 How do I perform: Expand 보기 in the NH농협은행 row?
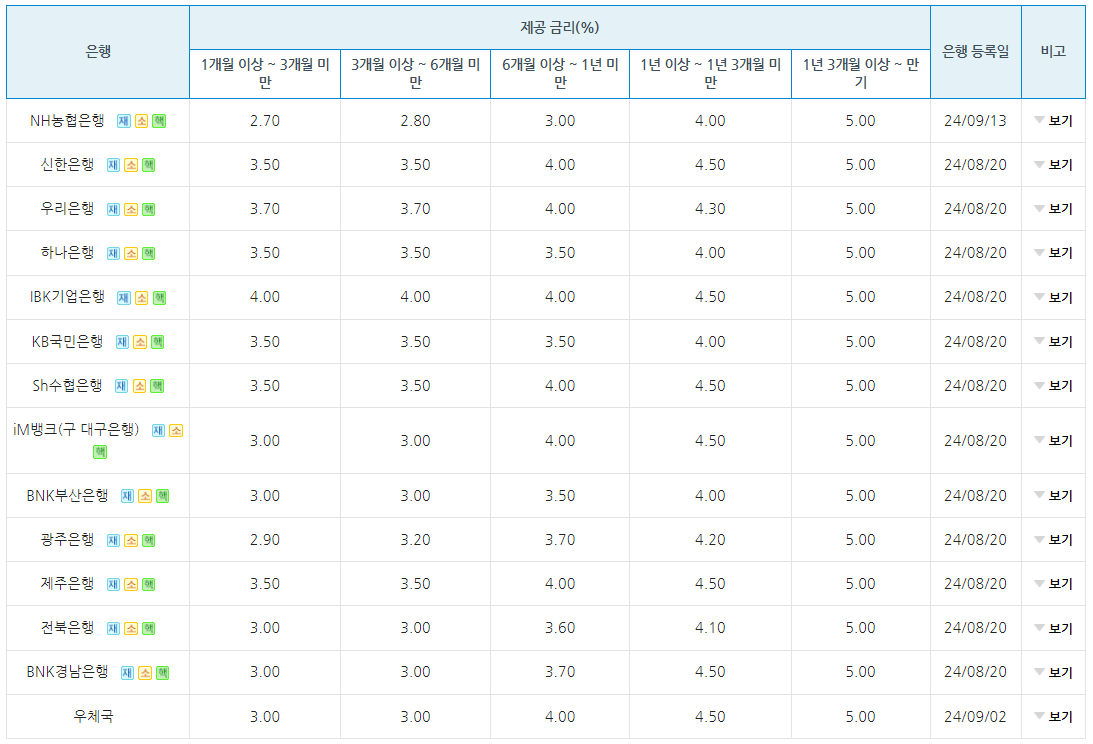pos(1053,121)
